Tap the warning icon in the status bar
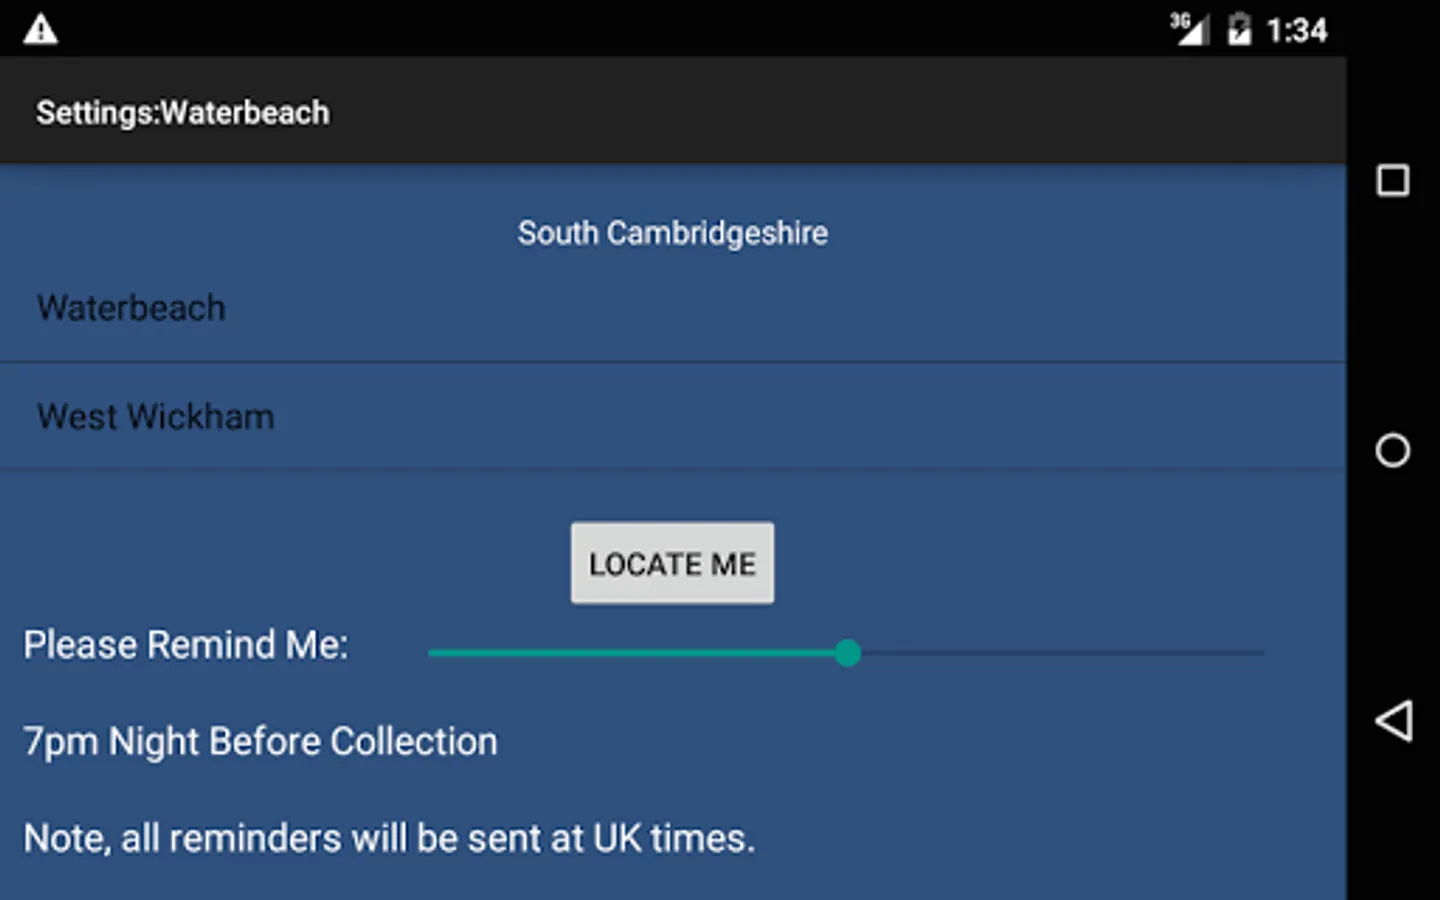This screenshot has width=1440, height=900. (x=40, y=29)
